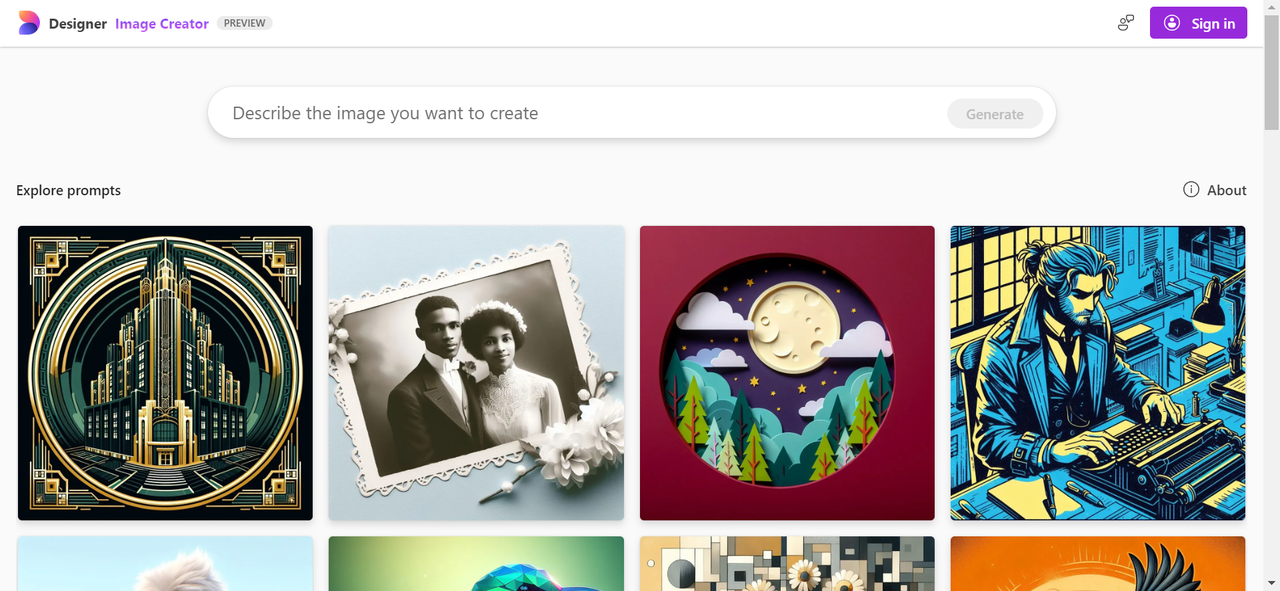Image resolution: width=1280 pixels, height=591 pixels.
Task: Click the Designer logo icon
Action: pyautogui.click(x=29, y=23)
